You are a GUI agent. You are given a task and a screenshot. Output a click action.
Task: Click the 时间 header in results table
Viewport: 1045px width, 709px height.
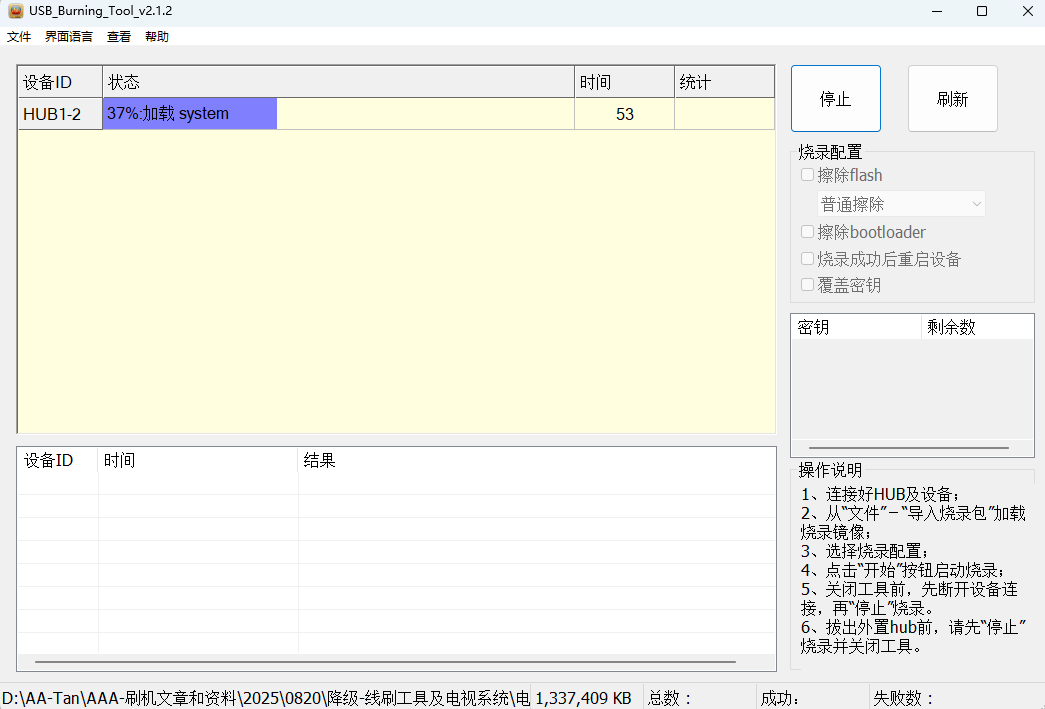click(x=198, y=460)
